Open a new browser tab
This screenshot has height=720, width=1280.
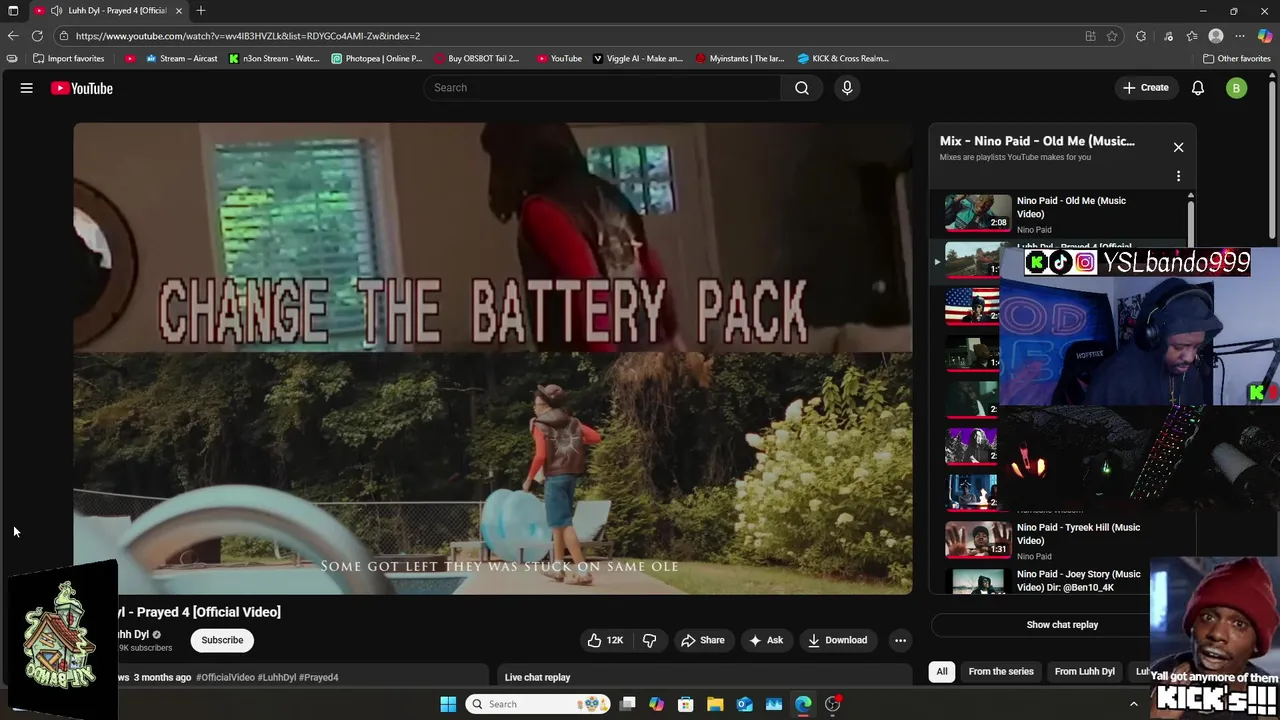click(x=201, y=10)
